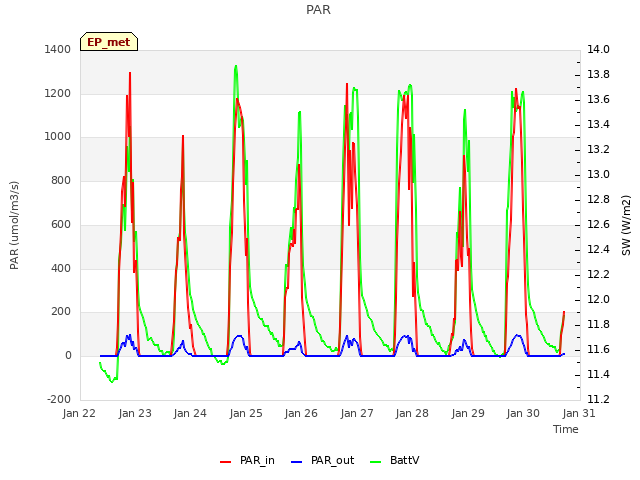Viewport: 640px width, 480px height.
Task: Click the 12.4 right axis value
Action: point(598,249)
